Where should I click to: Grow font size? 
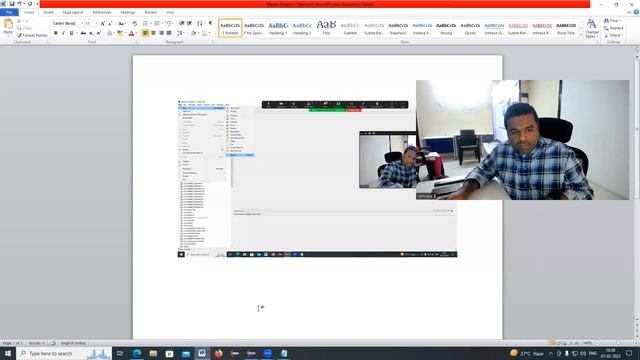pyautogui.click(x=103, y=23)
